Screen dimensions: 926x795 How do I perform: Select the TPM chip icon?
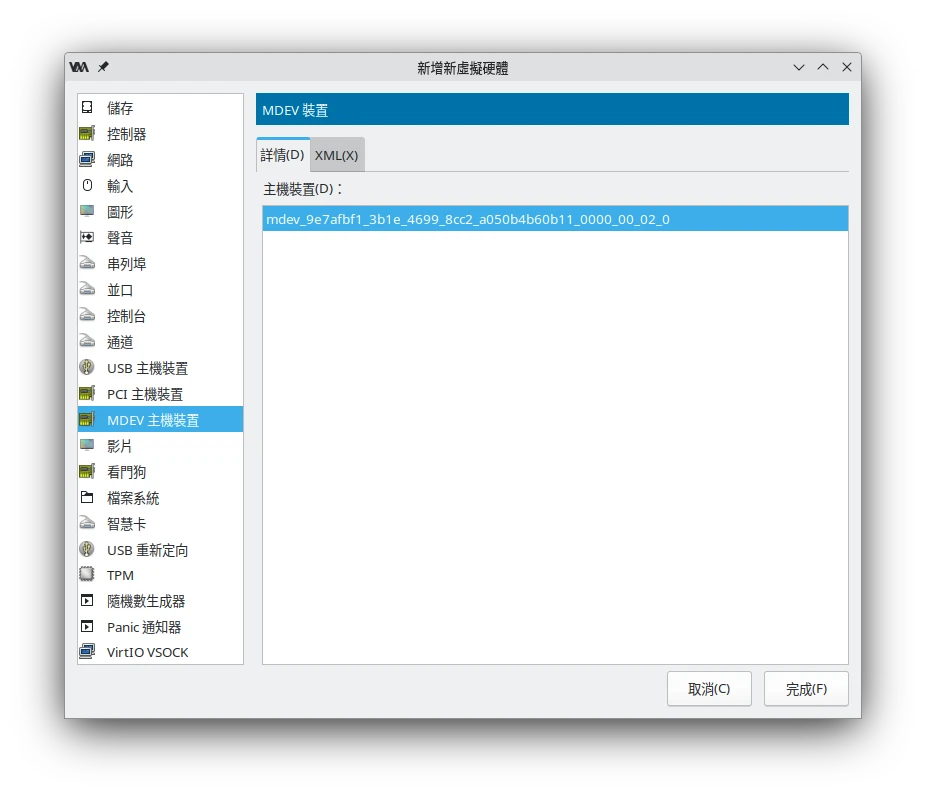point(87,574)
